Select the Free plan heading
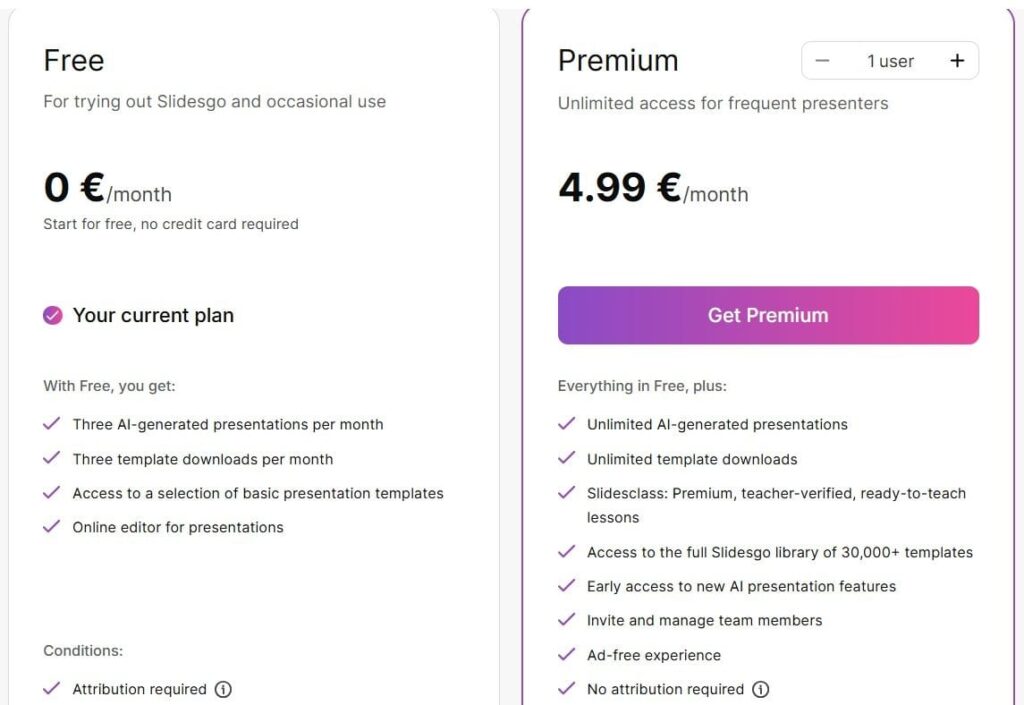The width and height of the screenshot is (1024, 705). point(73,60)
